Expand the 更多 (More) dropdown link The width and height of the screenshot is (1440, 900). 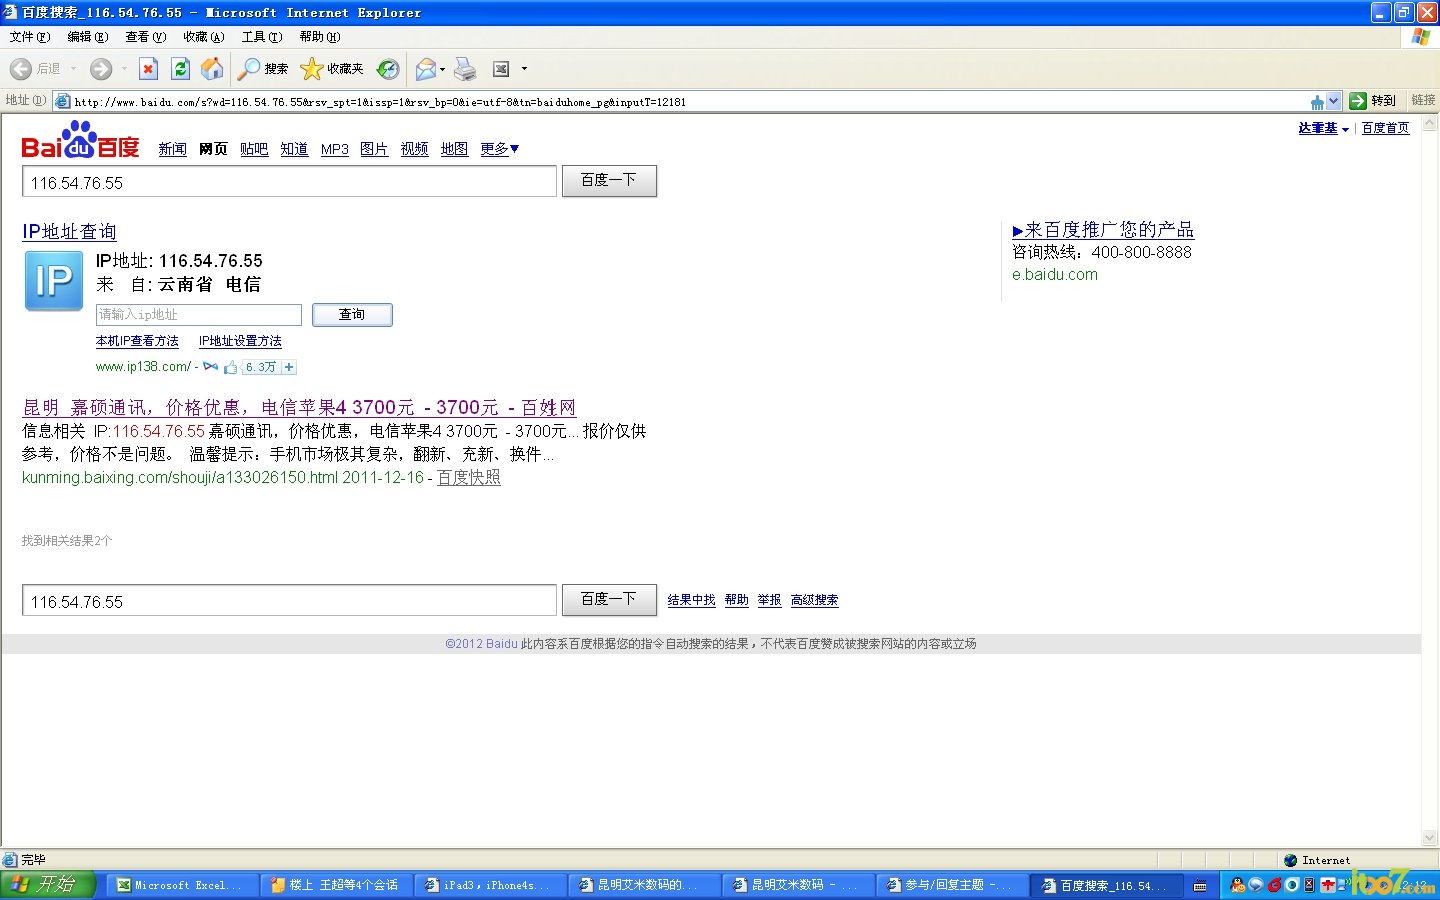(500, 149)
